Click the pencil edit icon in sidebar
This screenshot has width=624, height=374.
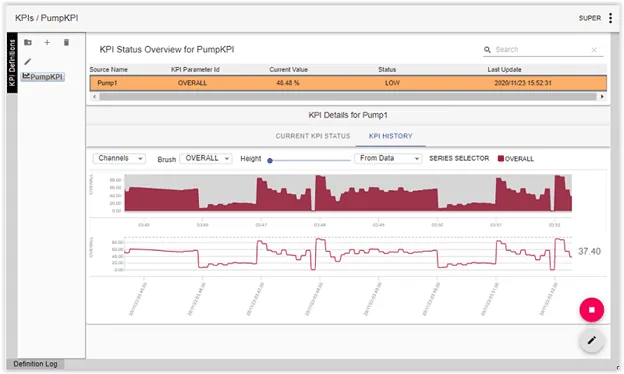coord(27,61)
